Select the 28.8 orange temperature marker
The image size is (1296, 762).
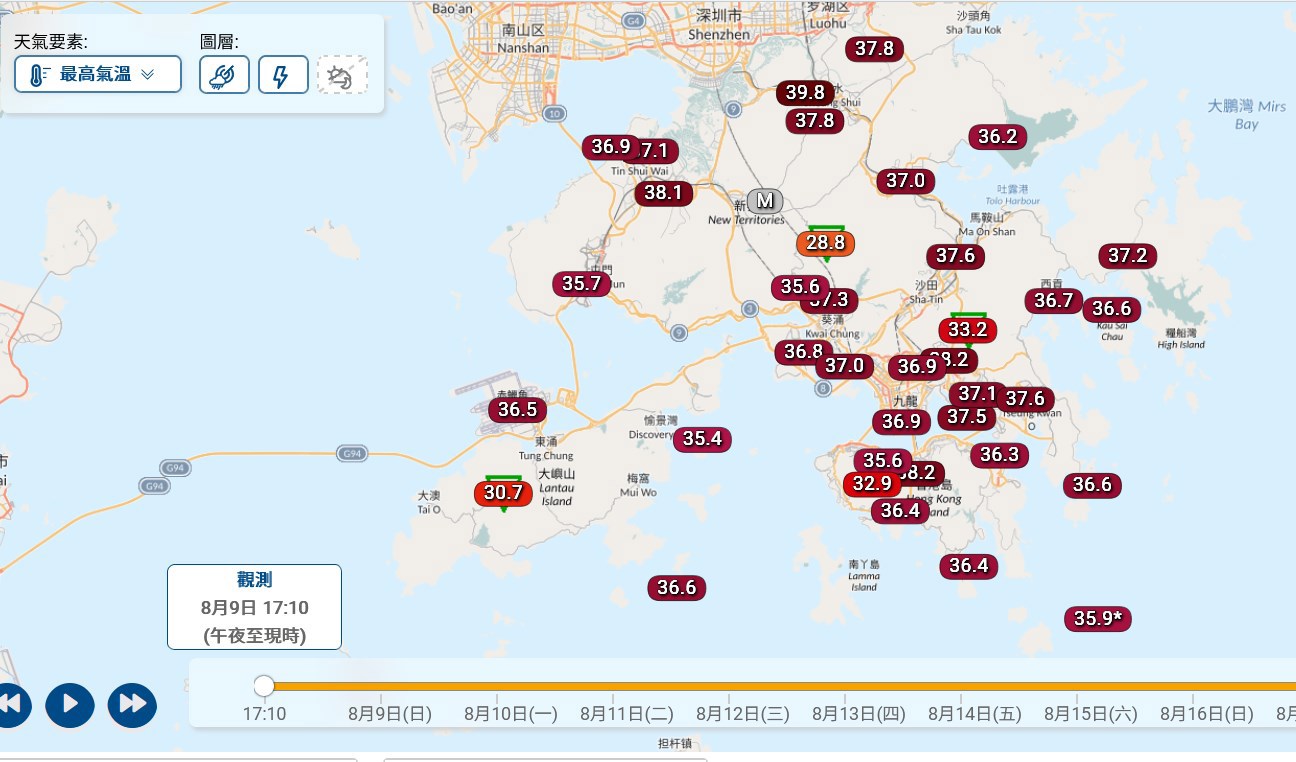[825, 243]
